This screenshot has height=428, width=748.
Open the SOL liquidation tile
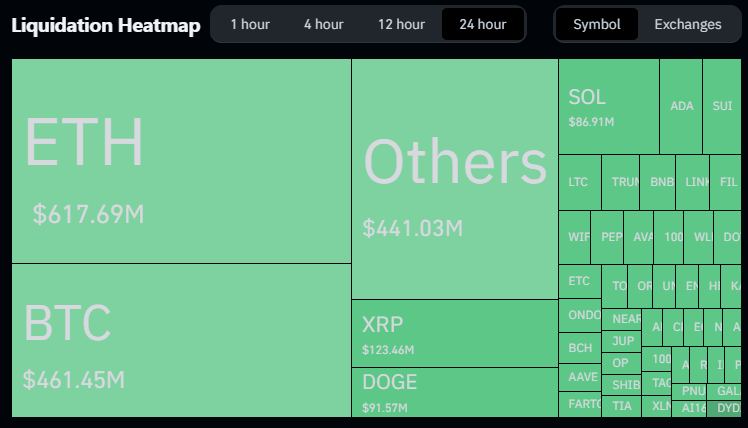pos(608,106)
